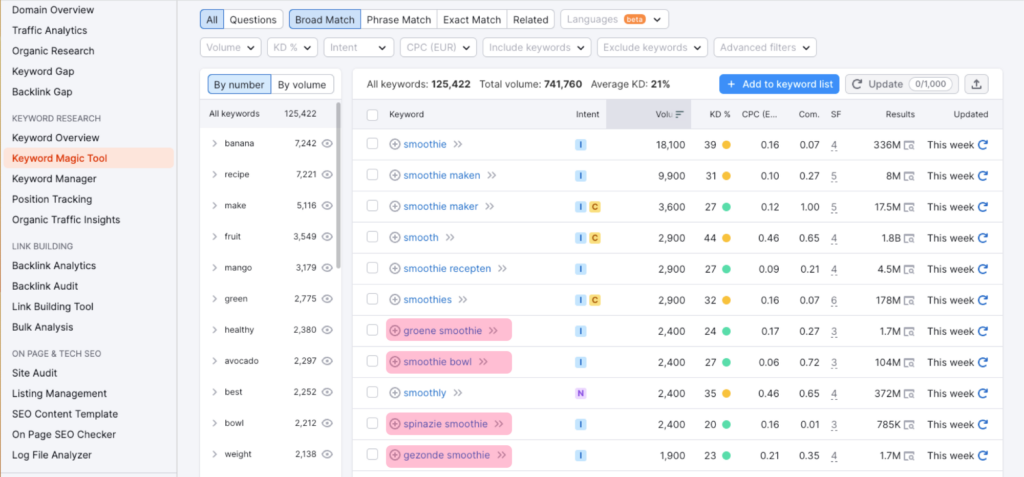Click refresh icon for smoothie row
The image size is (1024, 477).
[x=982, y=144]
